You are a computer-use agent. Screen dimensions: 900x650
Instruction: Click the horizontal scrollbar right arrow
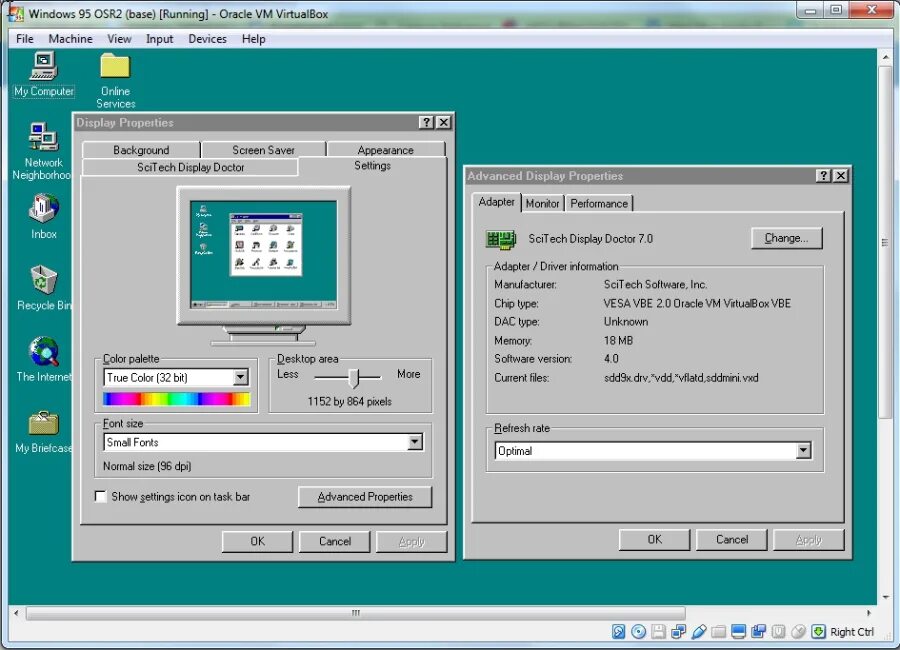click(x=868, y=613)
